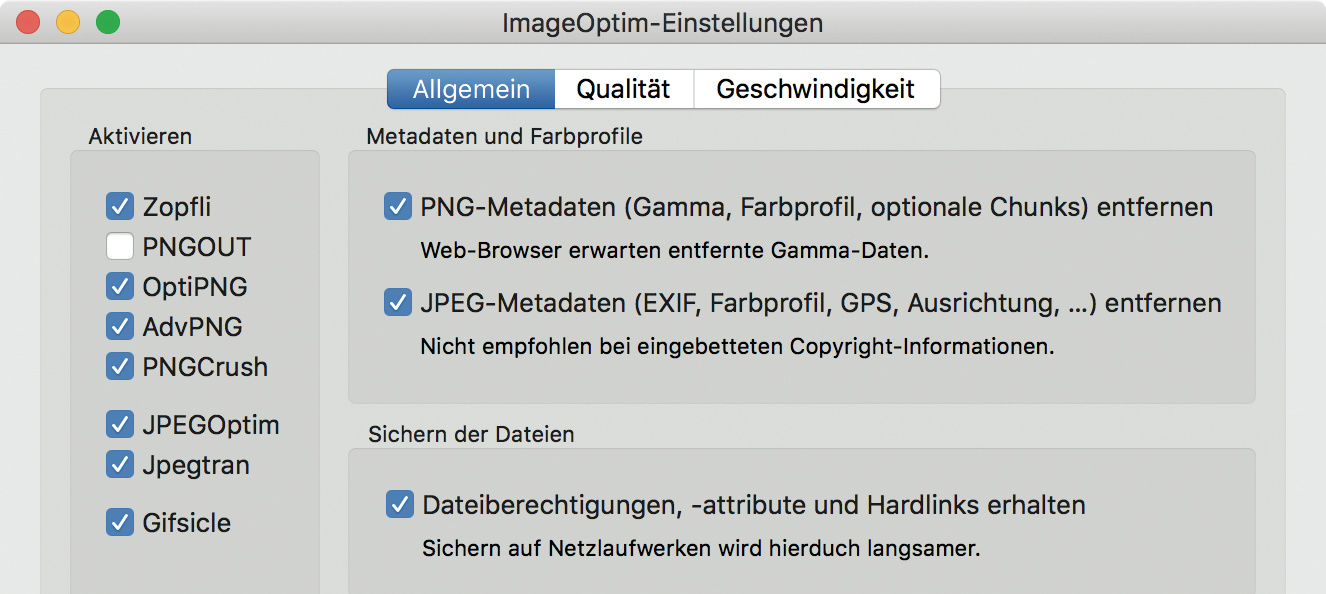
Task: Toggle the Jpegtran checkbox
Action: coord(120,465)
